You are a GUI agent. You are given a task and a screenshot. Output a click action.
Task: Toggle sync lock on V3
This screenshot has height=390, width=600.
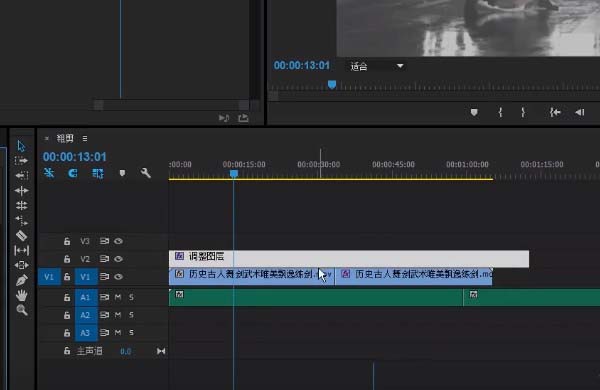coord(104,241)
